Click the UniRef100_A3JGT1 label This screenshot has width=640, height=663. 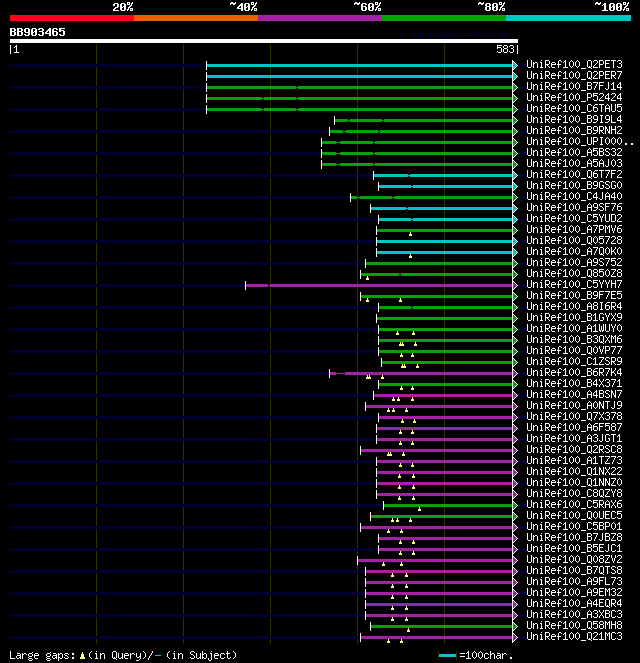coord(574,438)
